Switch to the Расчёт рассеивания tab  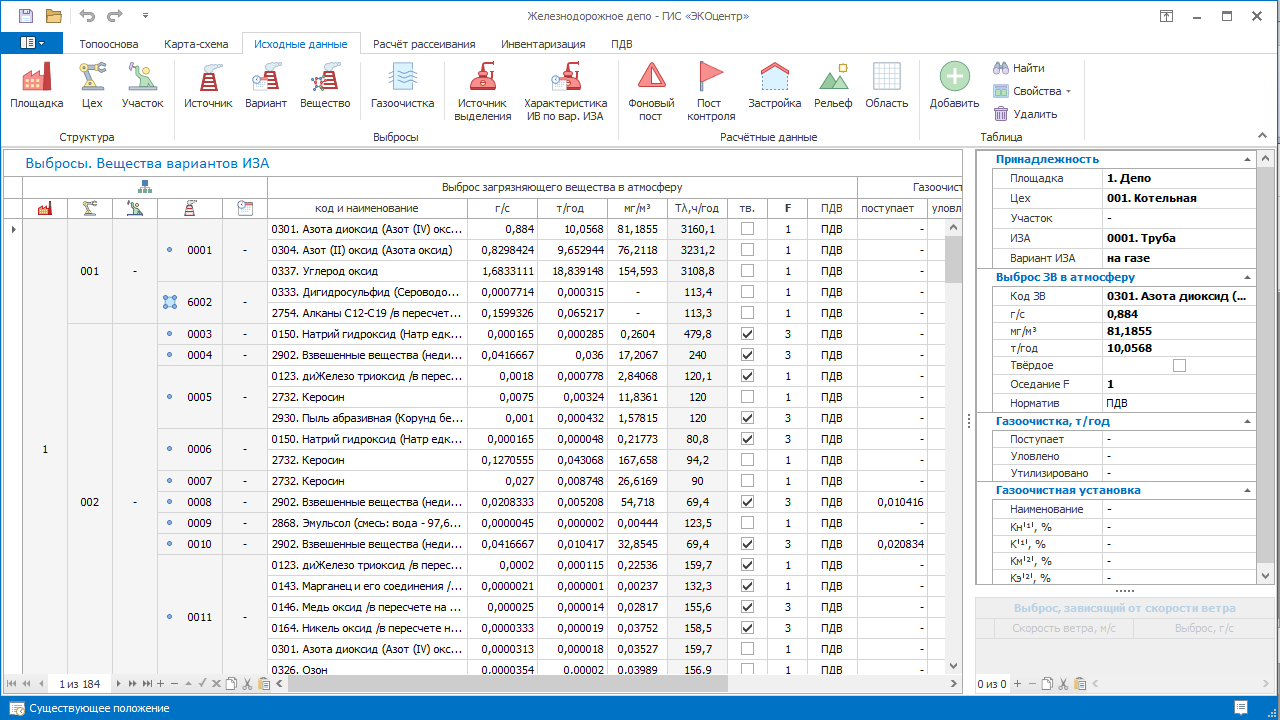pyautogui.click(x=424, y=44)
